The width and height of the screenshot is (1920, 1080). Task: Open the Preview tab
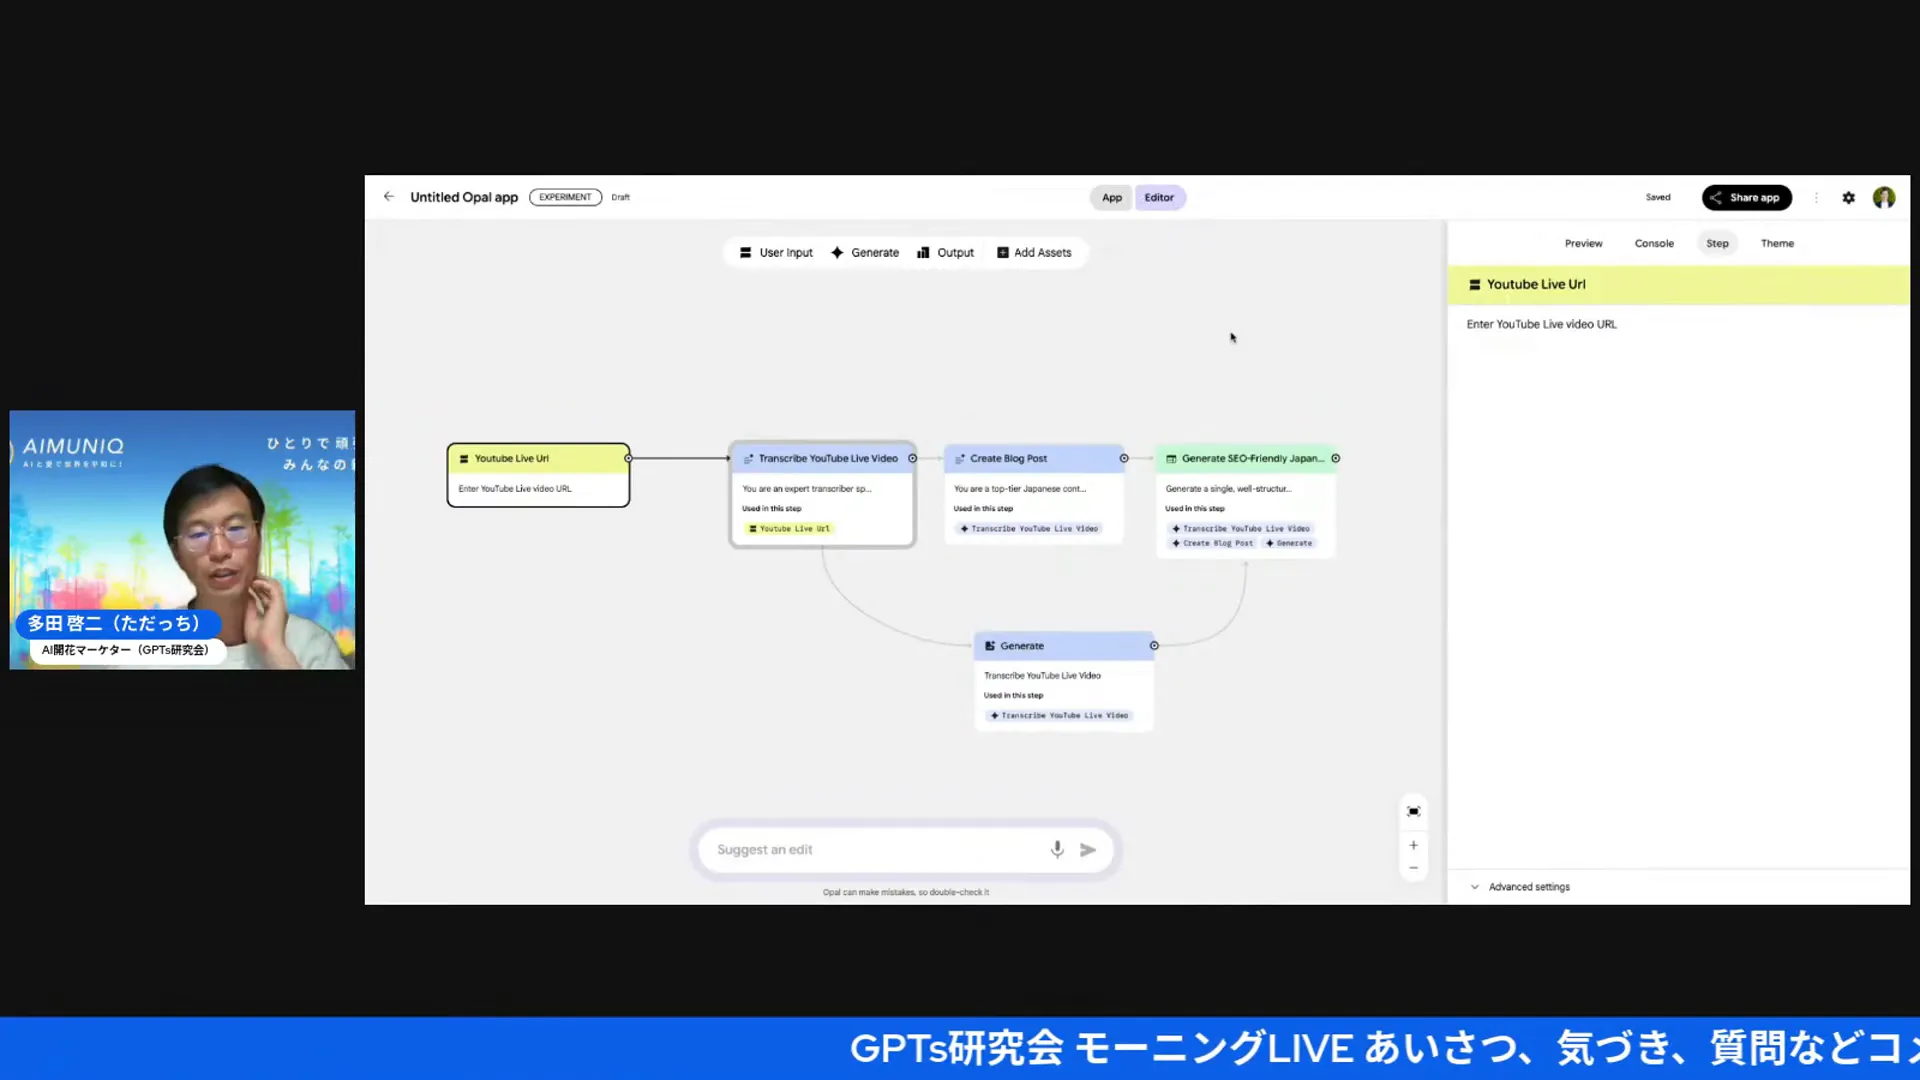1583,244
